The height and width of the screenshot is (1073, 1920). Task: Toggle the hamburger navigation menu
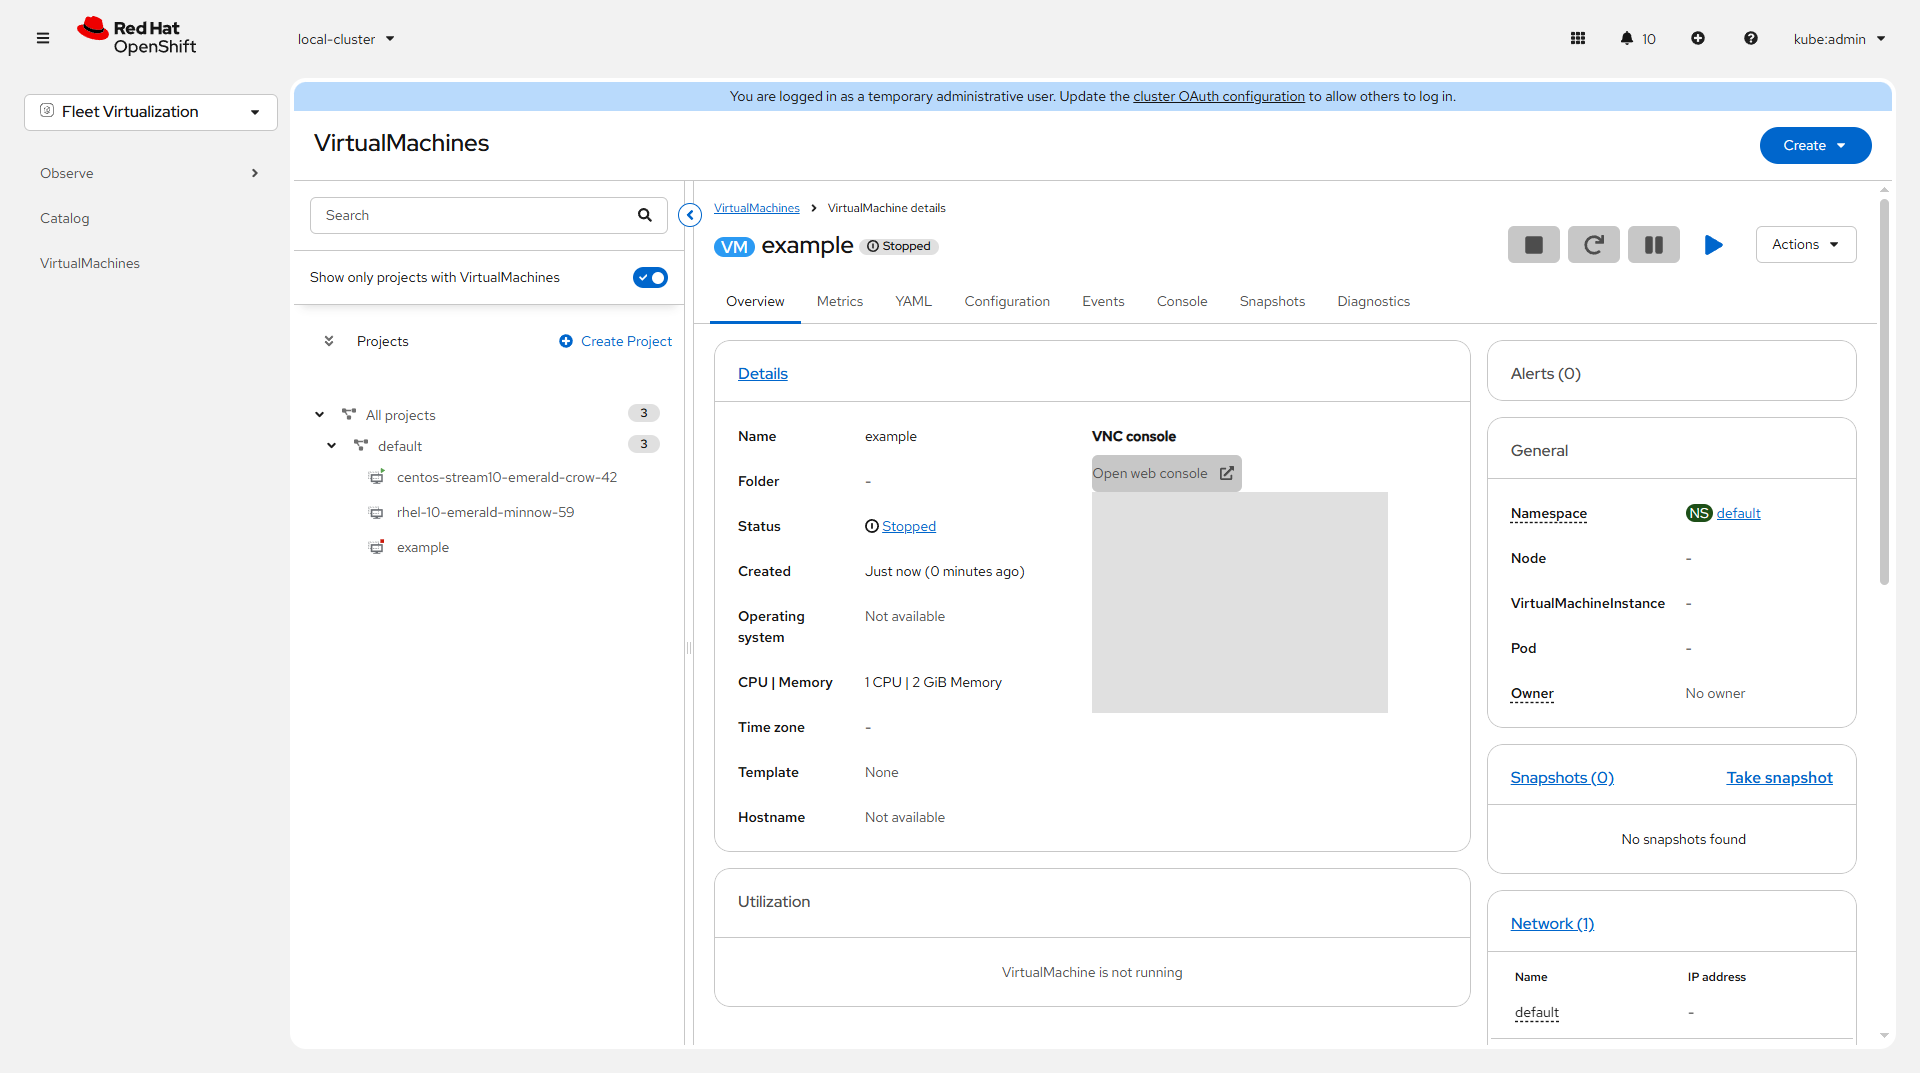click(43, 39)
